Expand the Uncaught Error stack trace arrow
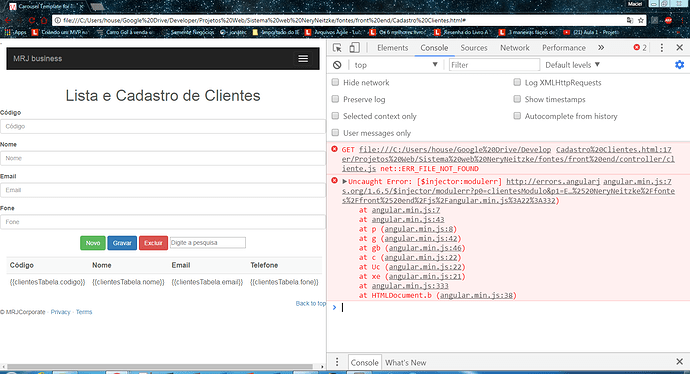The image size is (690, 374). [345, 181]
